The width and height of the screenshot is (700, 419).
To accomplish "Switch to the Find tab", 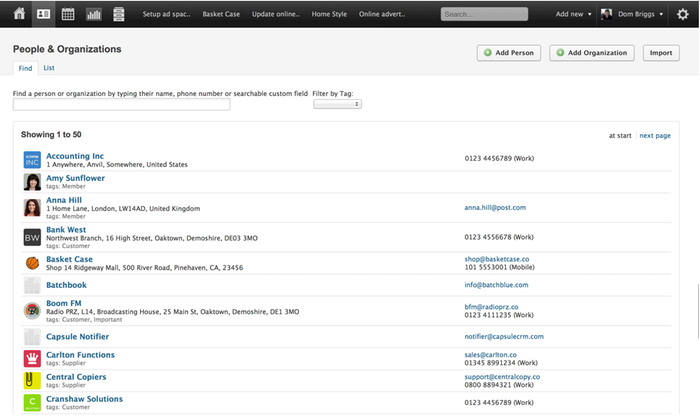I will (25, 68).
